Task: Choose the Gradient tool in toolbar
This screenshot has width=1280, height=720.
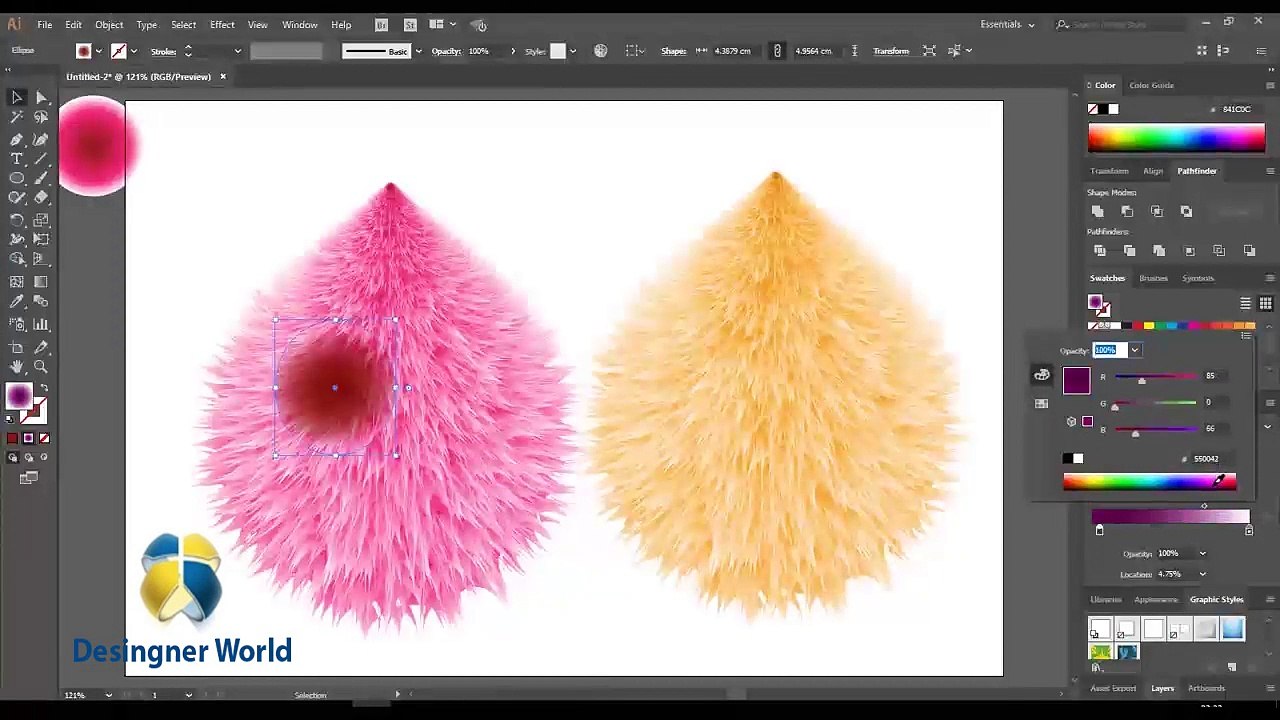Action: coord(41,283)
